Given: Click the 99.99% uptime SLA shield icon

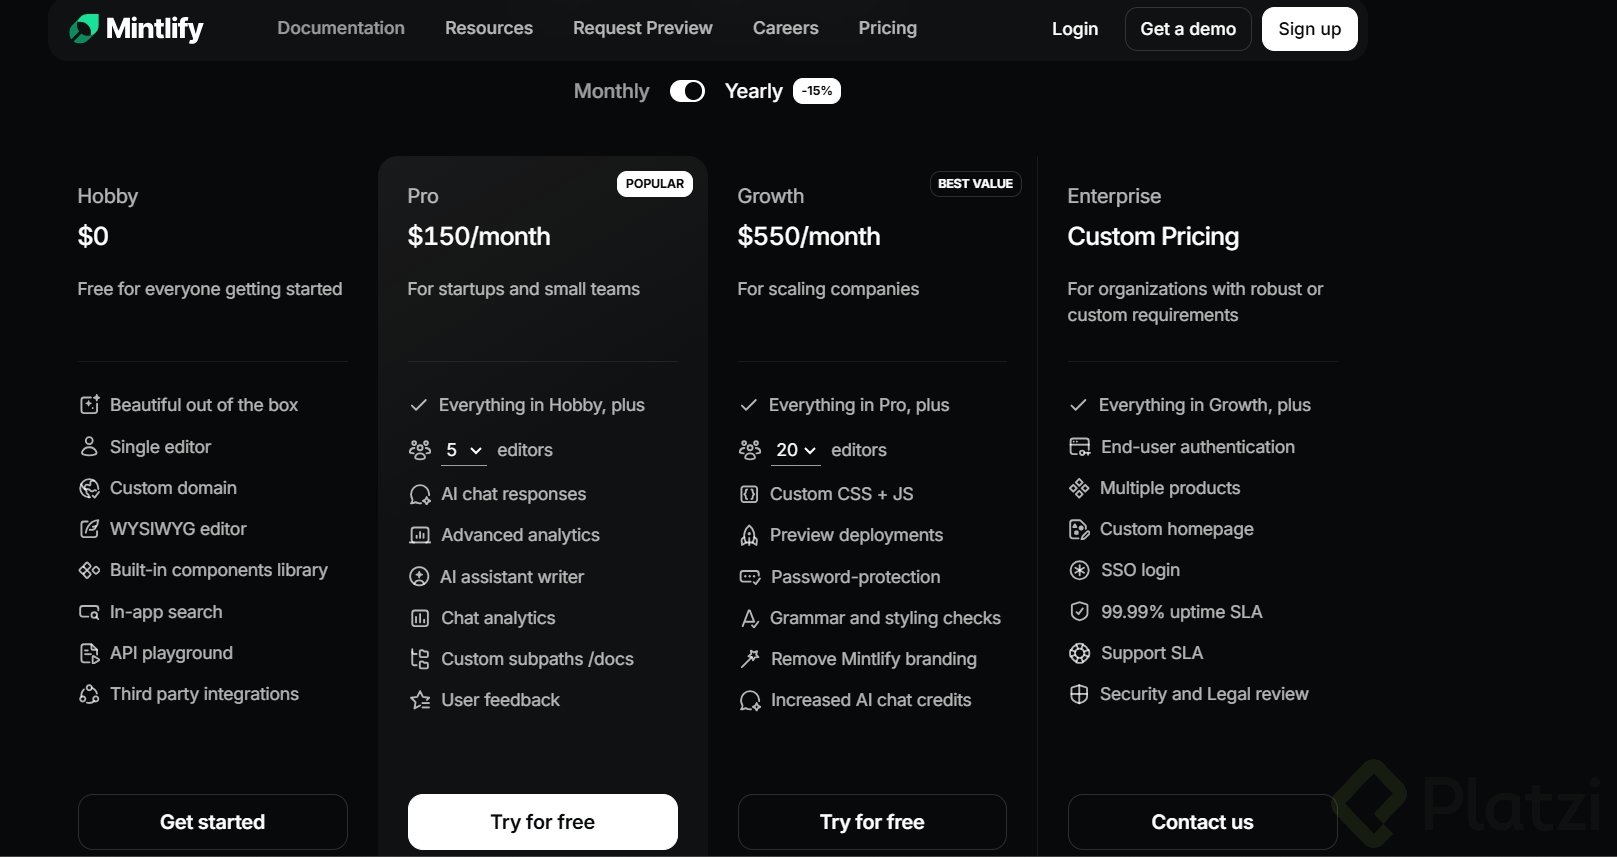Looking at the screenshot, I should pos(1079,612).
